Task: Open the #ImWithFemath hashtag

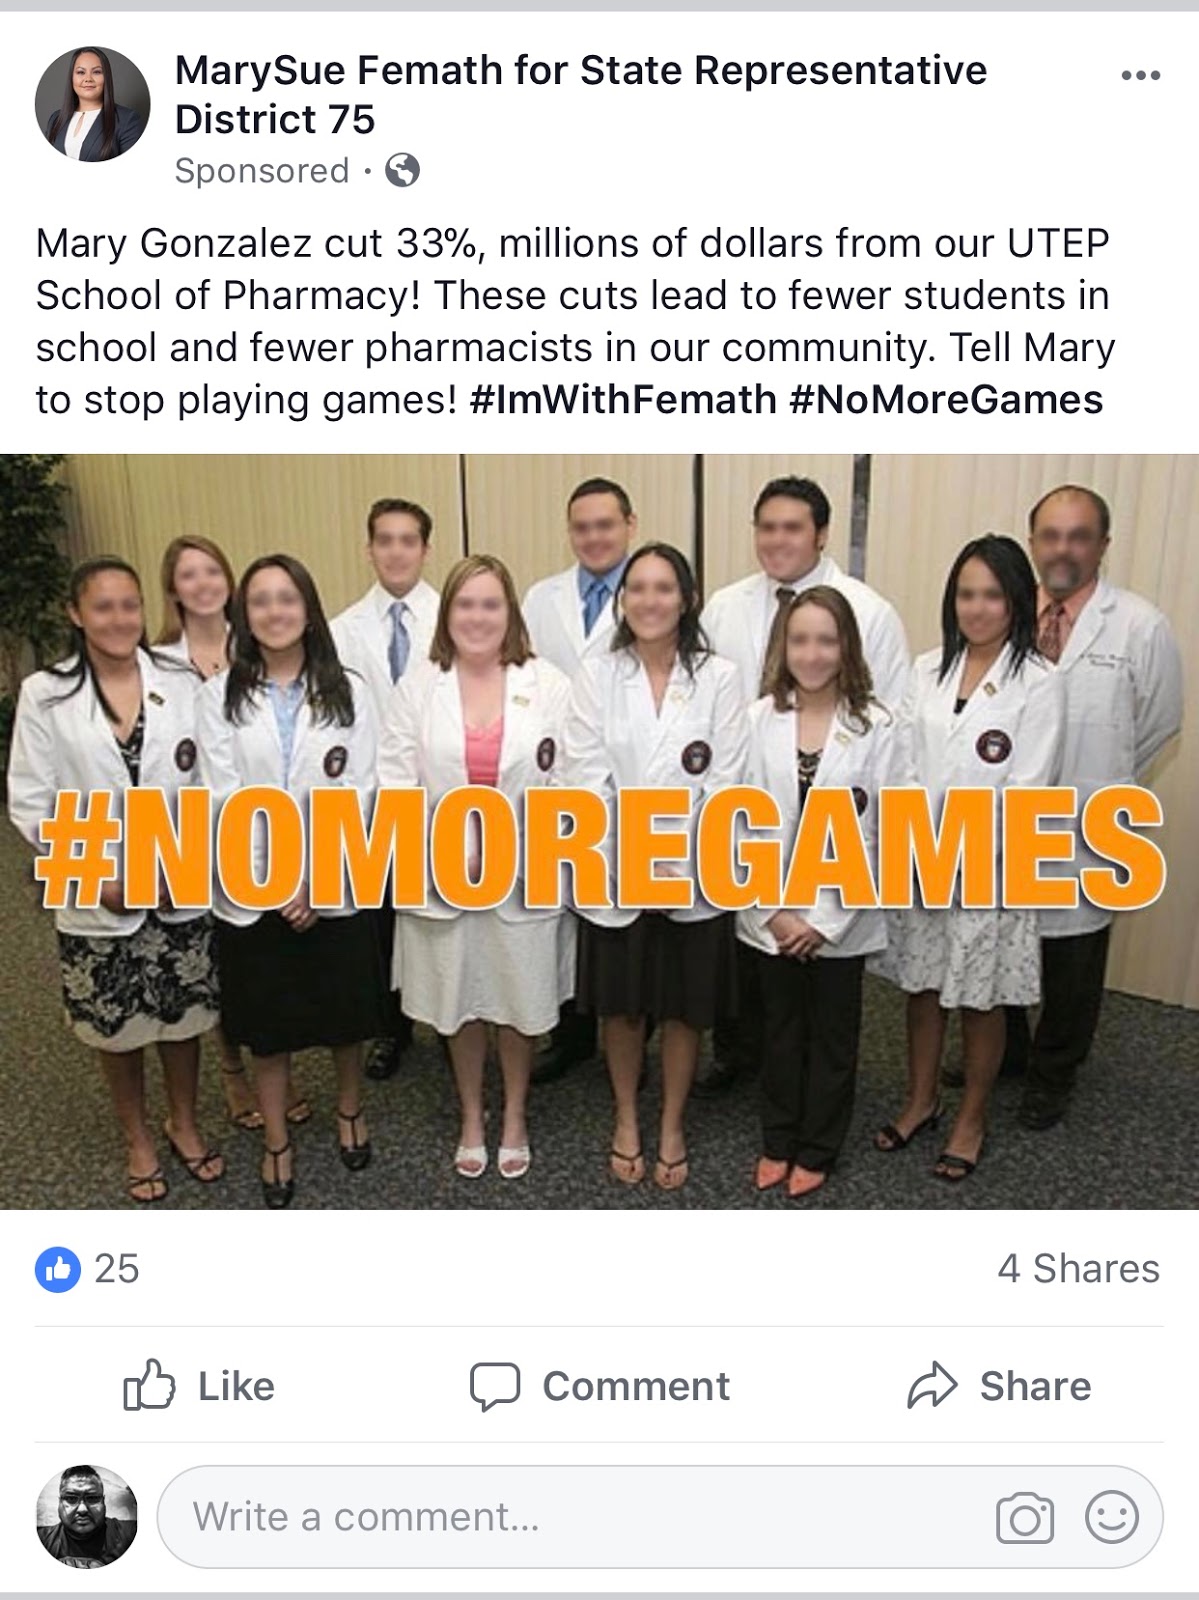Action: click(x=623, y=399)
